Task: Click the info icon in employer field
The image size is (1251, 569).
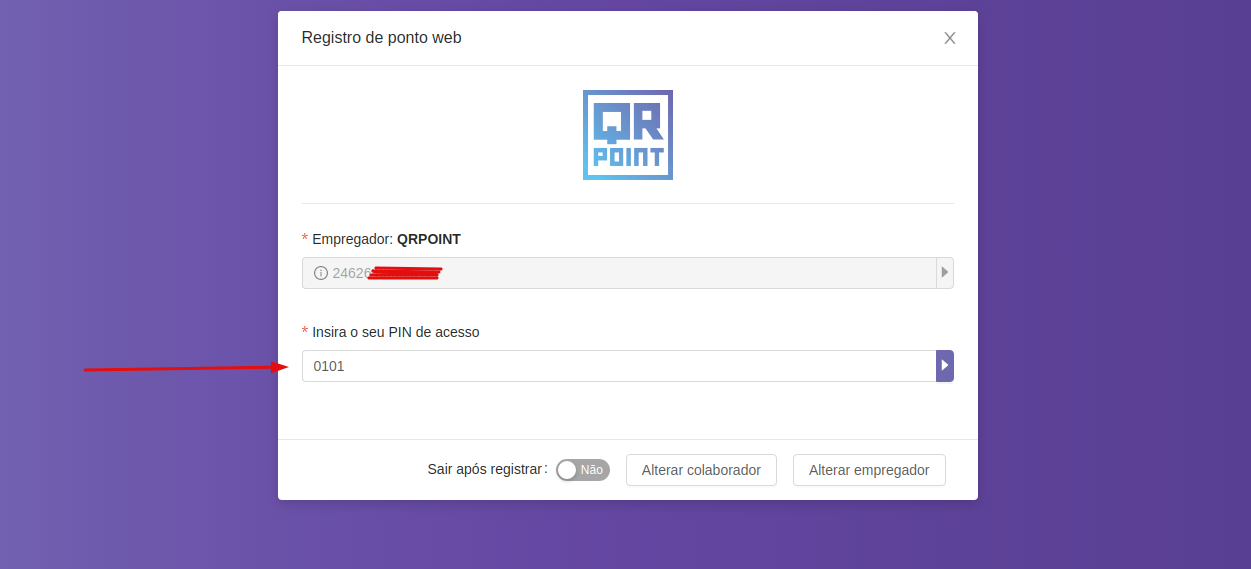Action: 321,273
